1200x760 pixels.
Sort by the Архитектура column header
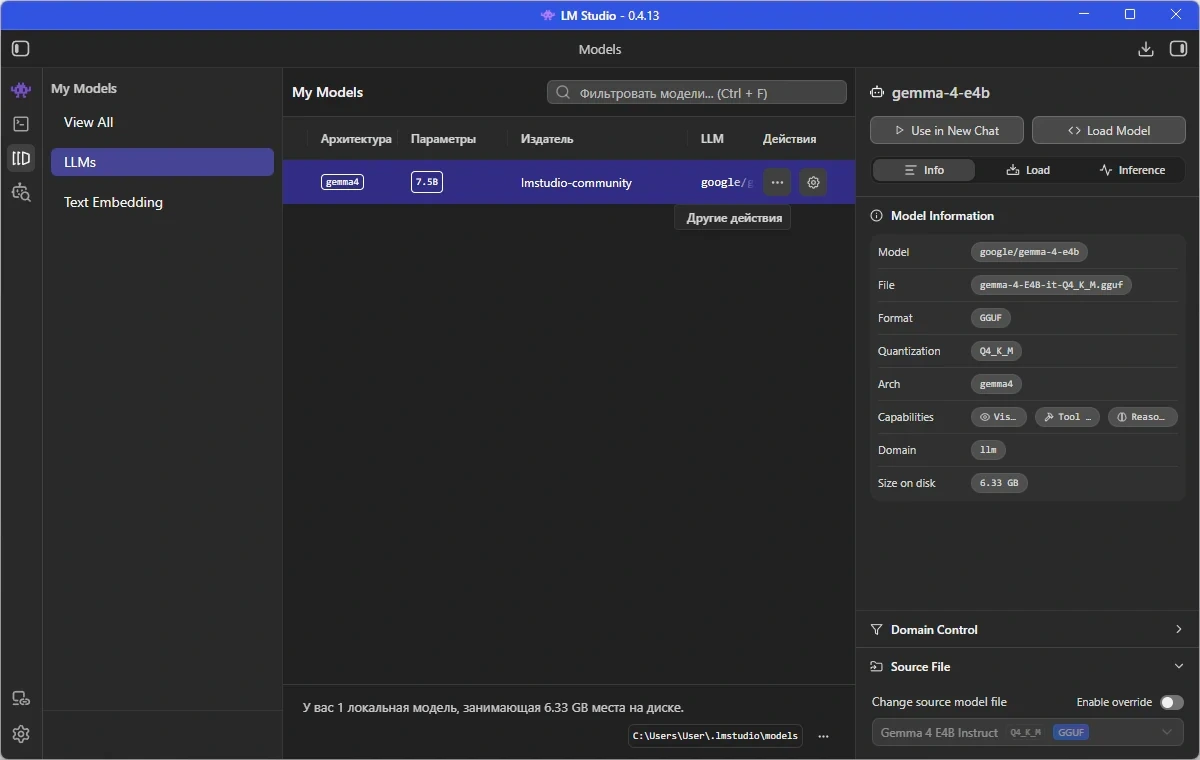pos(356,139)
